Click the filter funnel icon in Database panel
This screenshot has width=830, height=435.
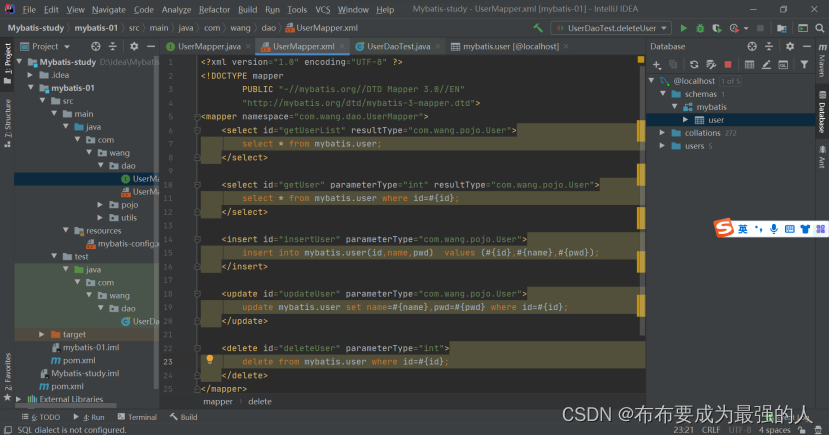click(x=804, y=65)
